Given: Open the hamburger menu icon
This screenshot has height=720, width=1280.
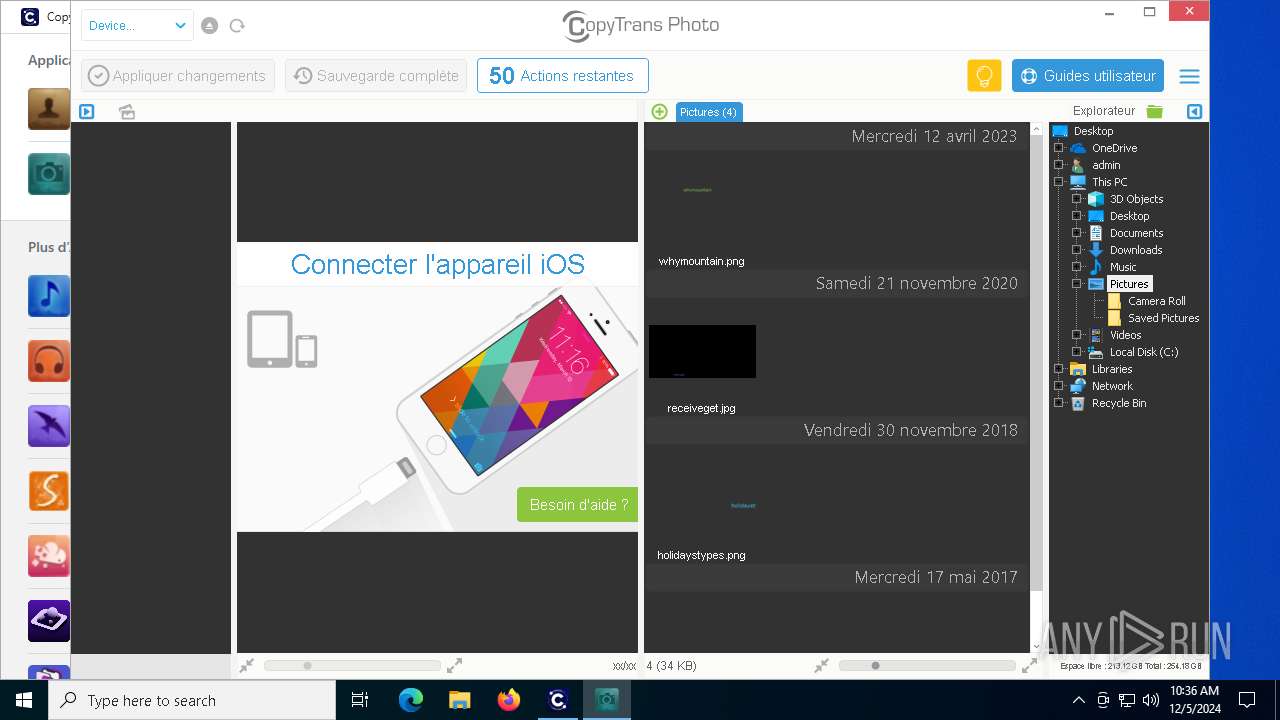Looking at the screenshot, I should [1189, 76].
